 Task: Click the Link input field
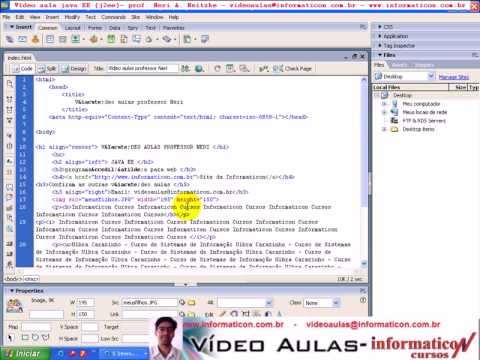(x=149, y=314)
